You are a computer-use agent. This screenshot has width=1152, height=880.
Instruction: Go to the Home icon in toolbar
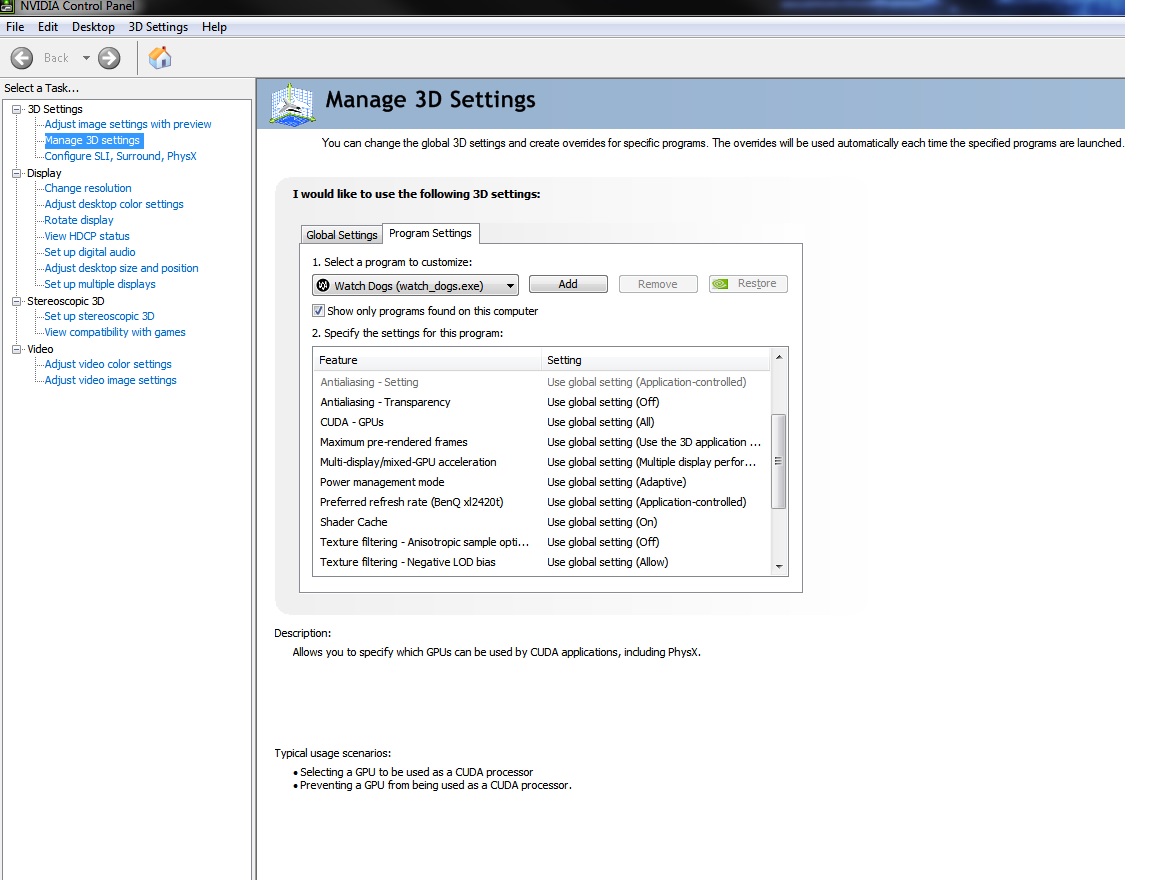[x=159, y=57]
